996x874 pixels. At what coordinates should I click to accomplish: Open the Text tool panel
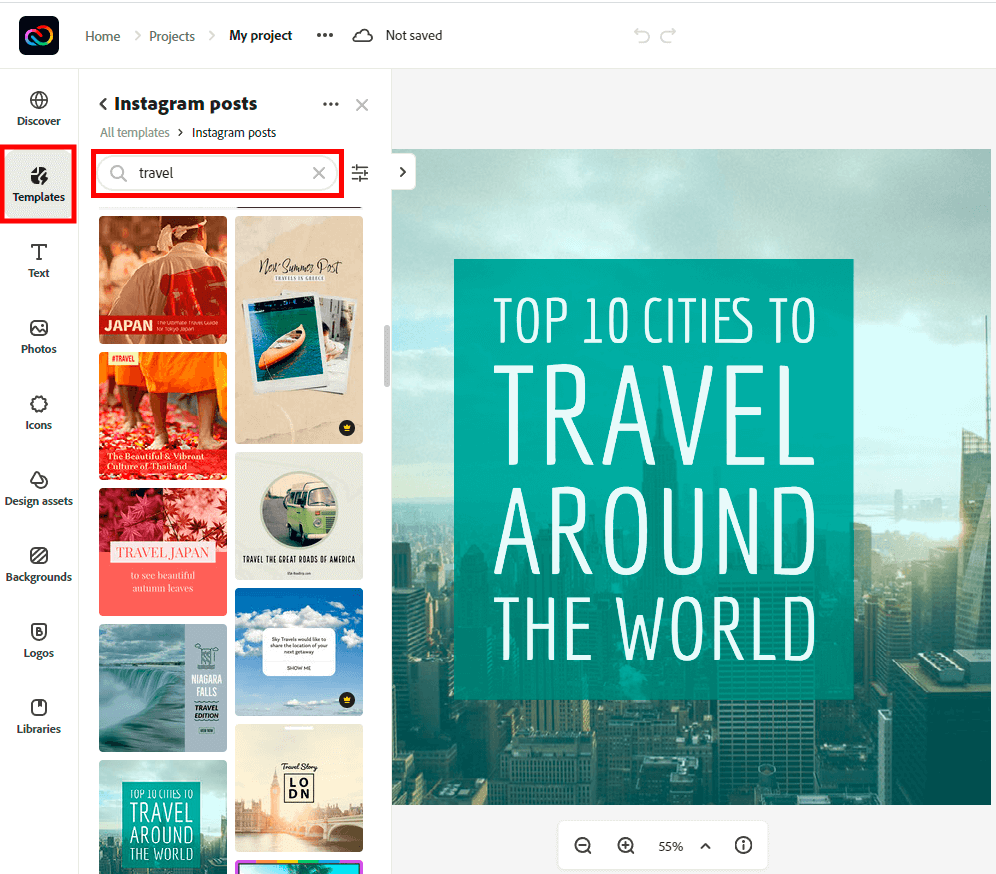pyautogui.click(x=39, y=260)
